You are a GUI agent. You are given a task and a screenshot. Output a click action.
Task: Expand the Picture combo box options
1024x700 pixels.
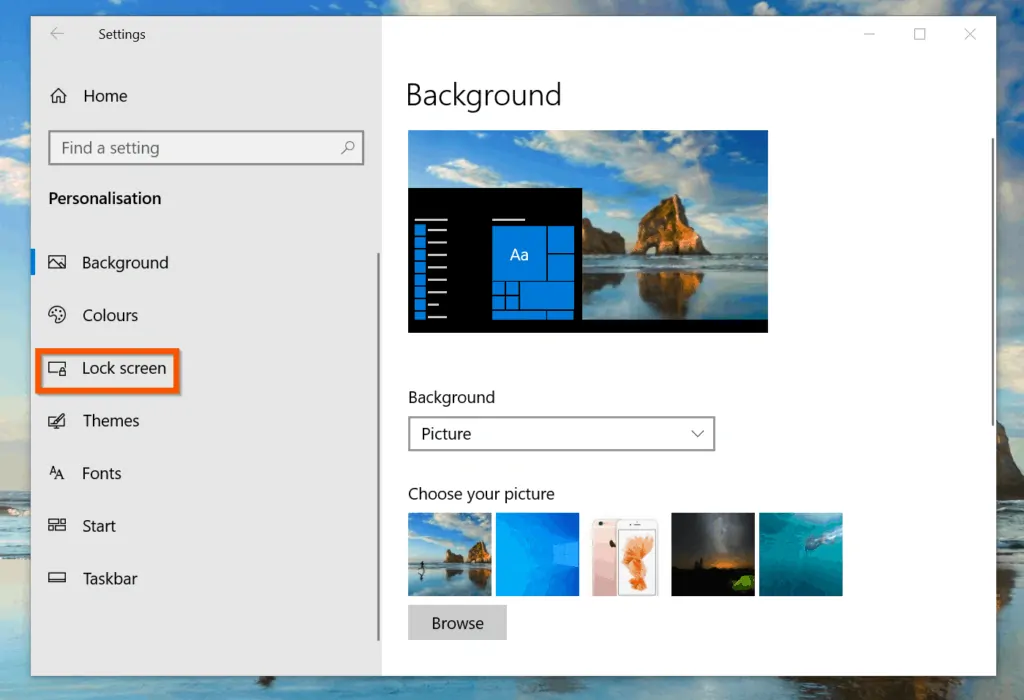coord(561,433)
